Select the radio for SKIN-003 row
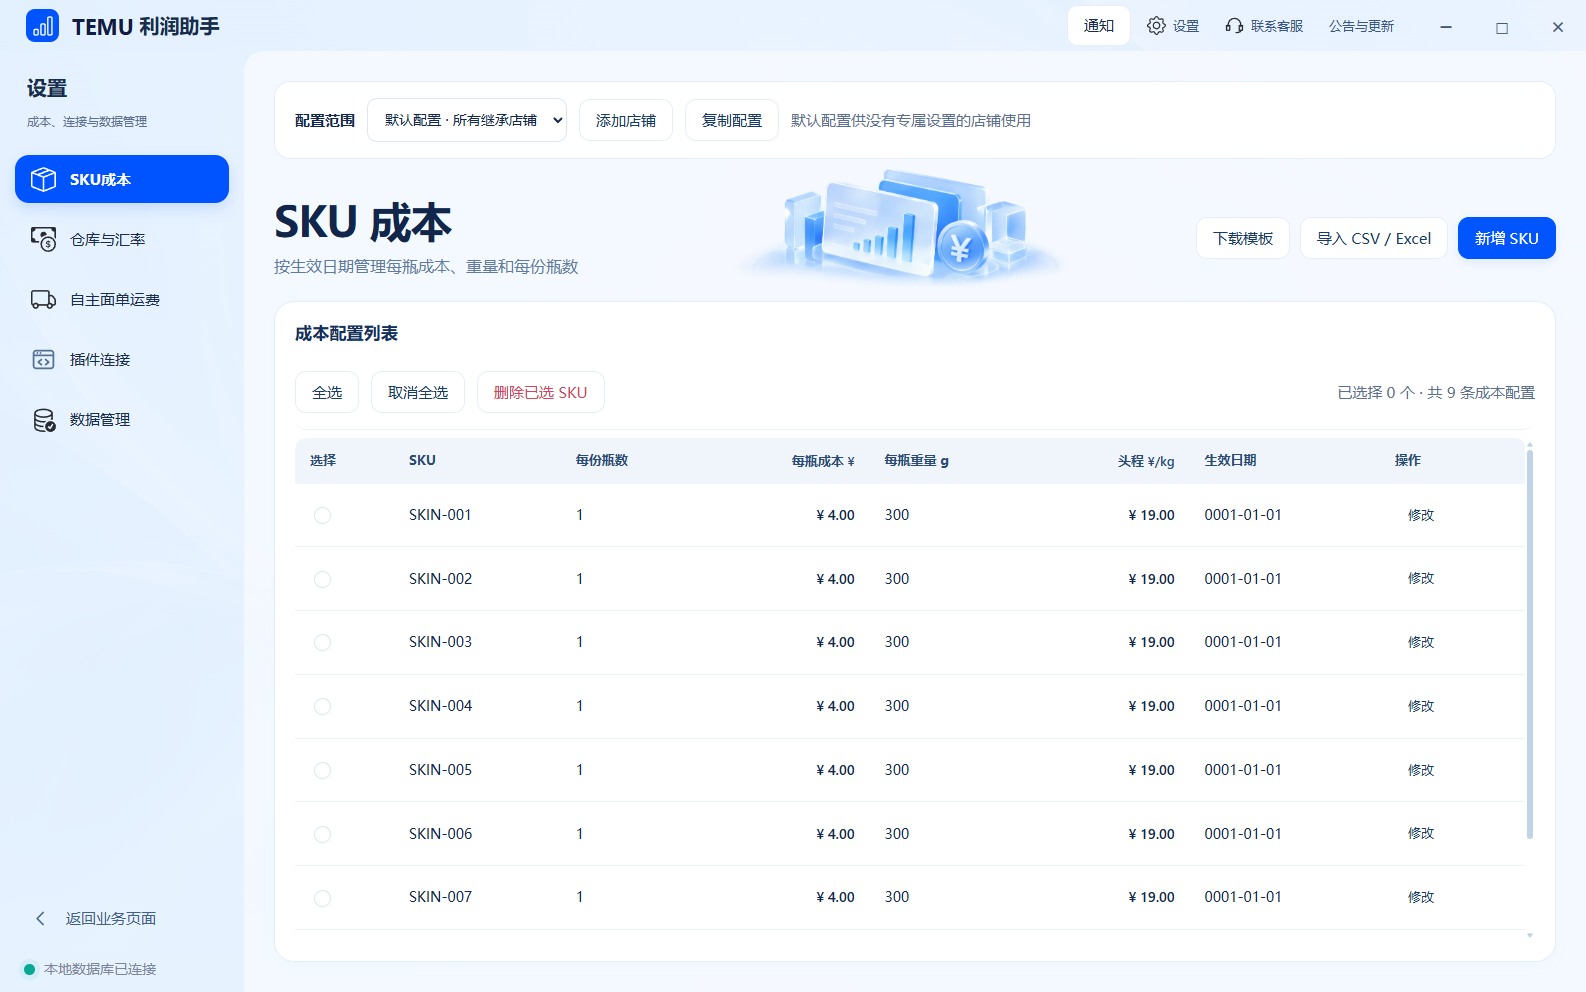Image resolution: width=1586 pixels, height=992 pixels. tap(322, 642)
